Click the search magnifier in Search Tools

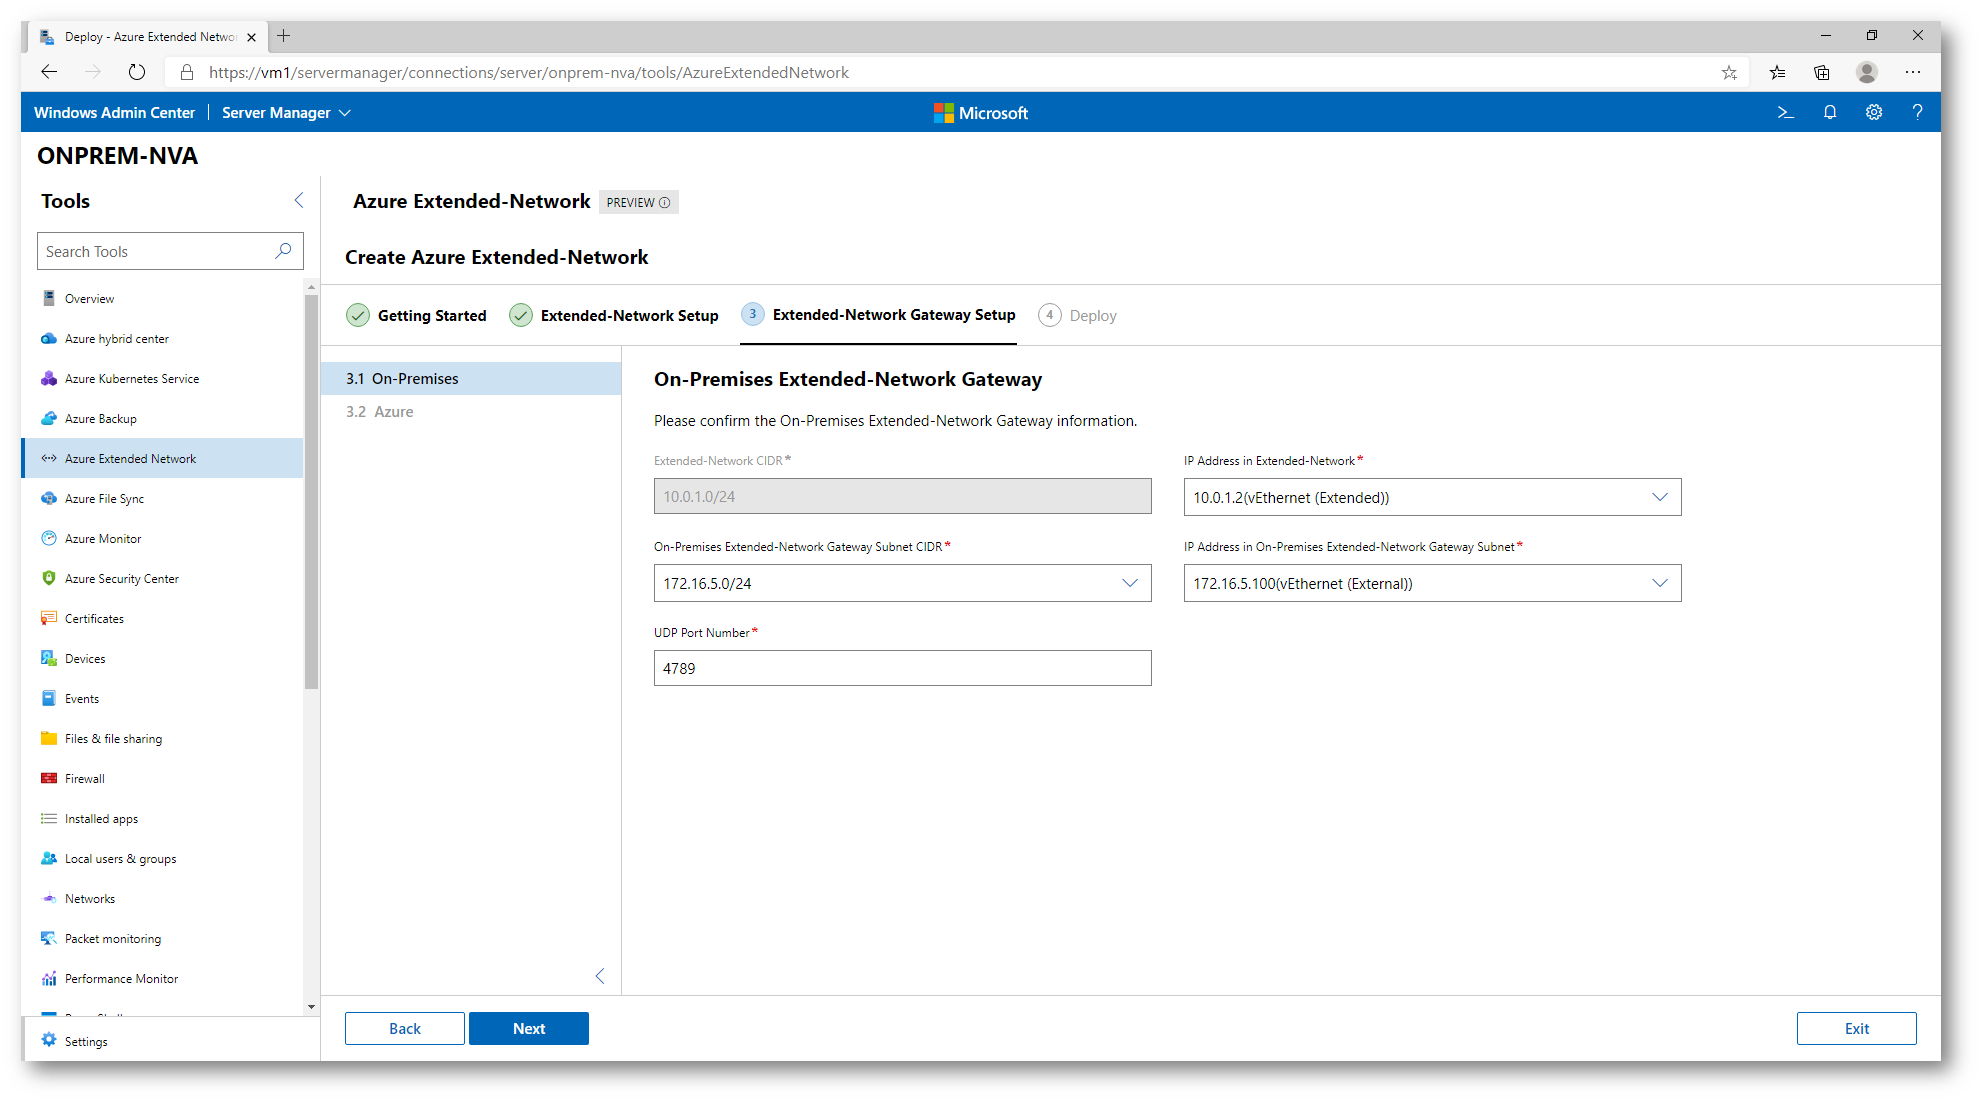[283, 250]
